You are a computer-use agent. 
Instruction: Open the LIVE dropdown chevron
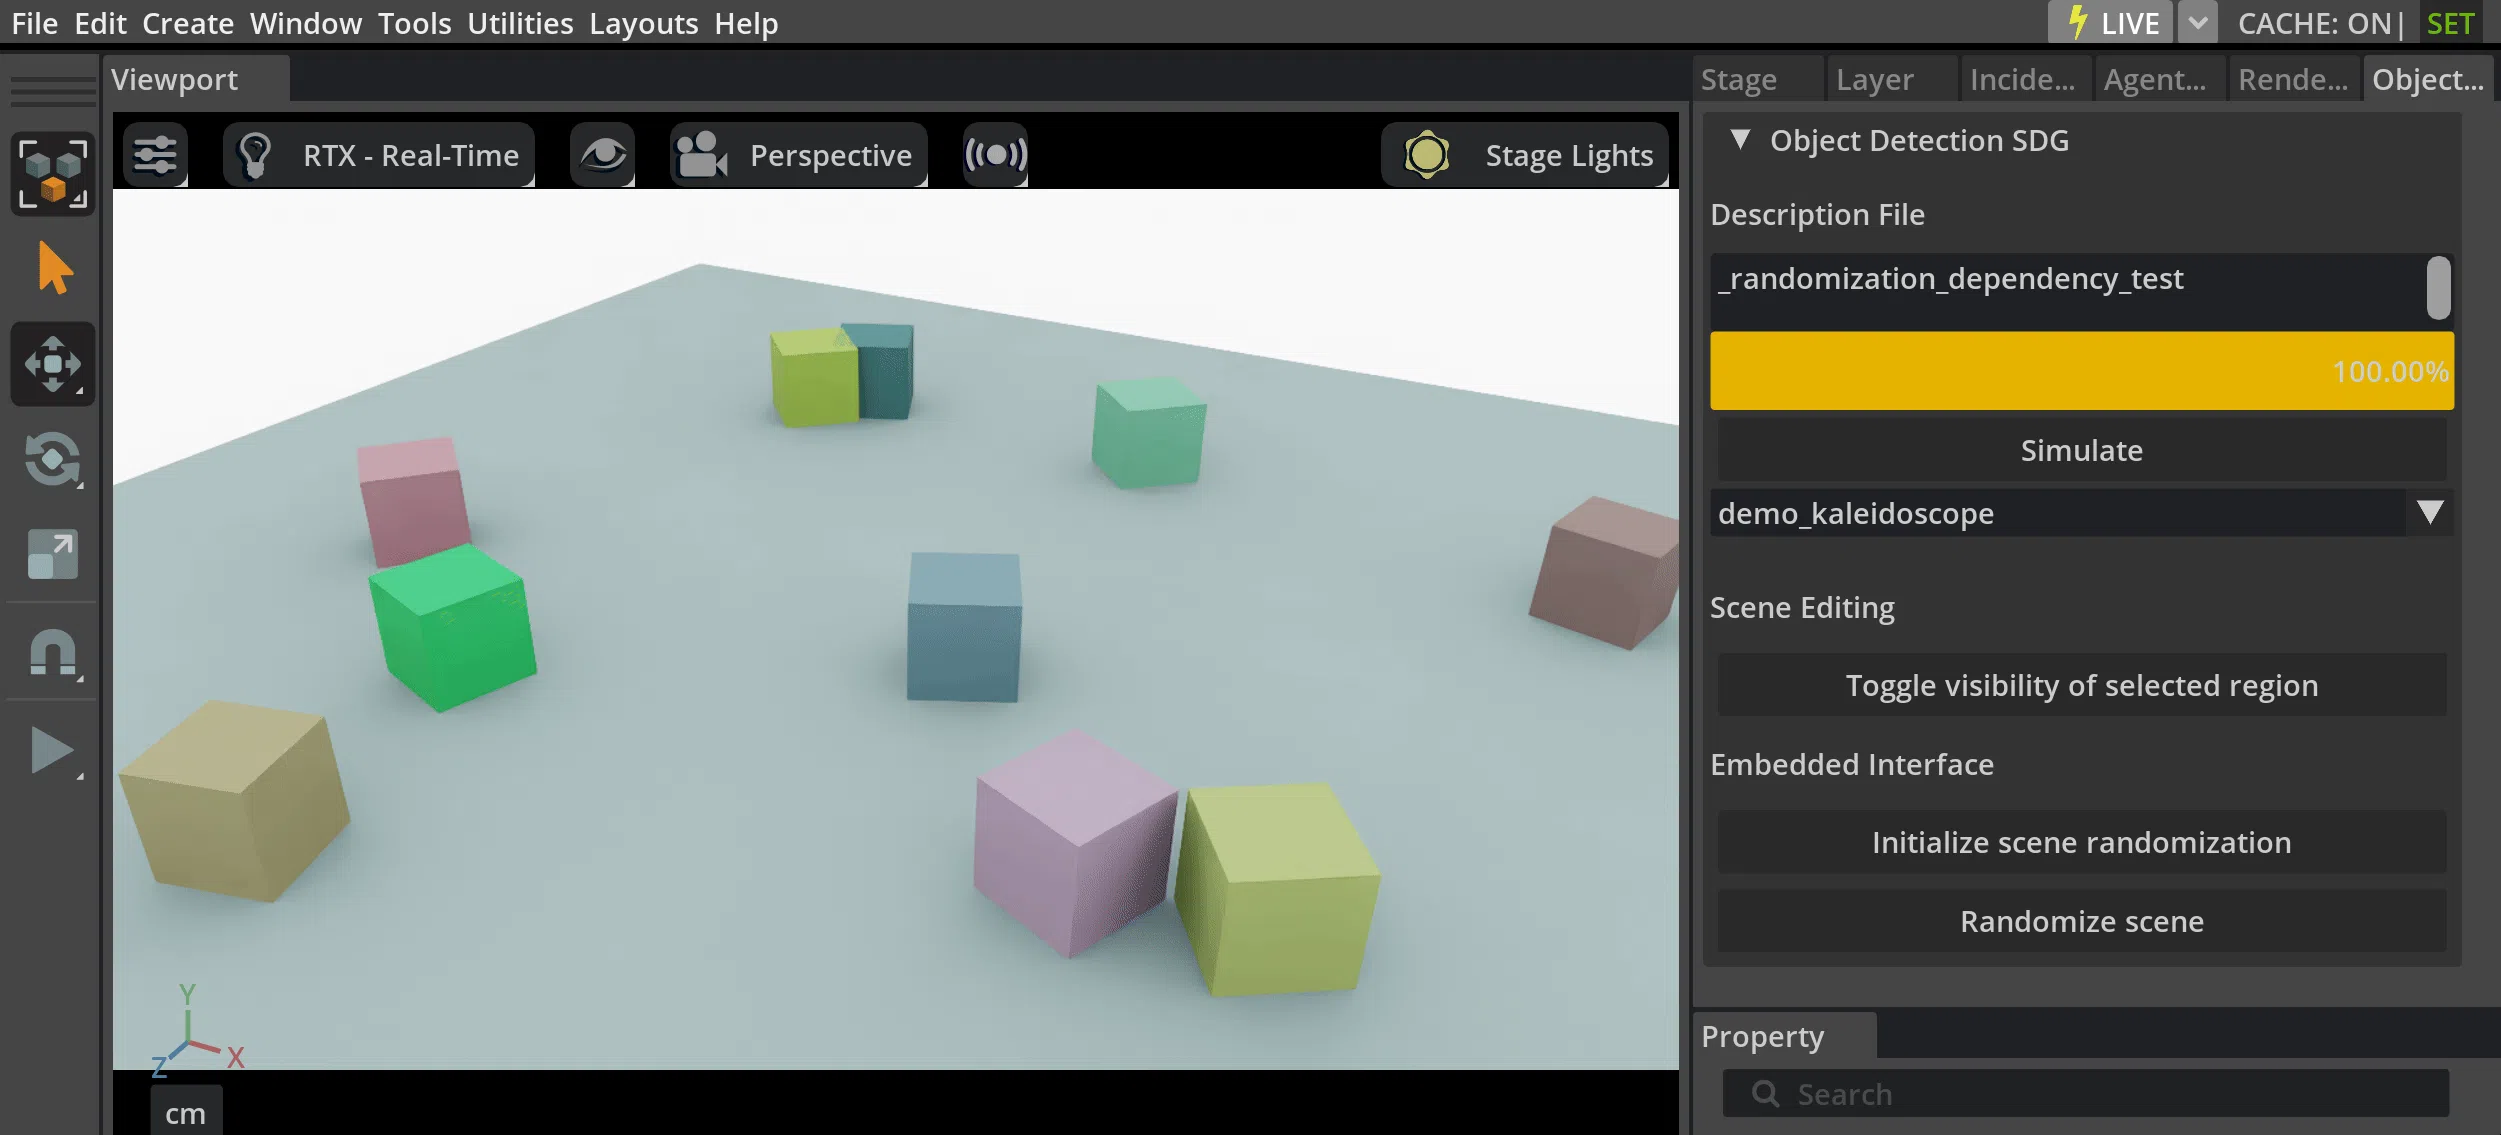(2196, 22)
